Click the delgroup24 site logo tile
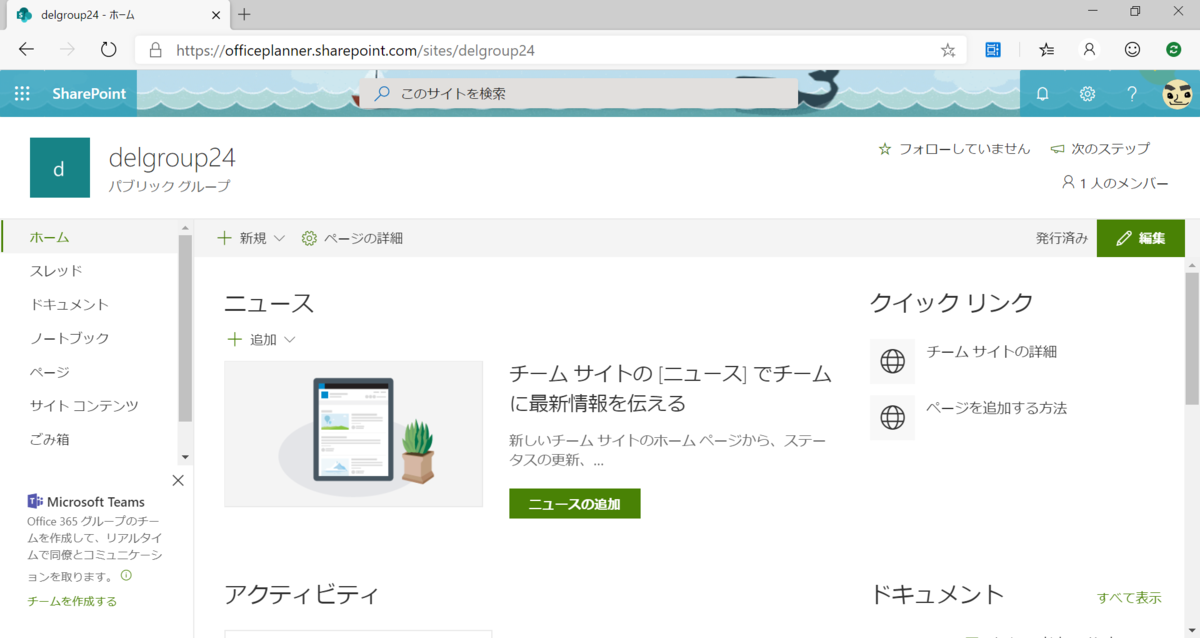Image resolution: width=1200 pixels, height=638 pixels. point(60,168)
